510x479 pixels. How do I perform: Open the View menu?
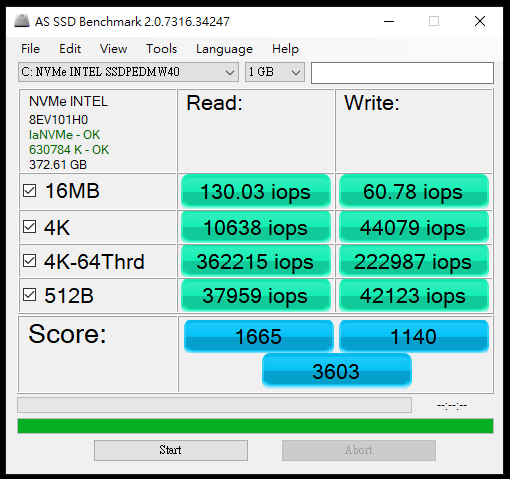pos(113,49)
